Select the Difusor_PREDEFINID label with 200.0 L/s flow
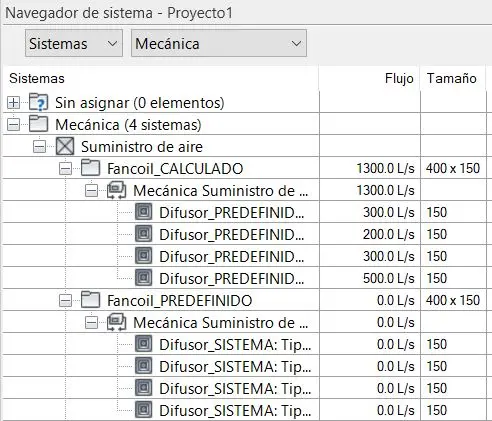Viewport: 492px width, 421px height. pos(232,235)
